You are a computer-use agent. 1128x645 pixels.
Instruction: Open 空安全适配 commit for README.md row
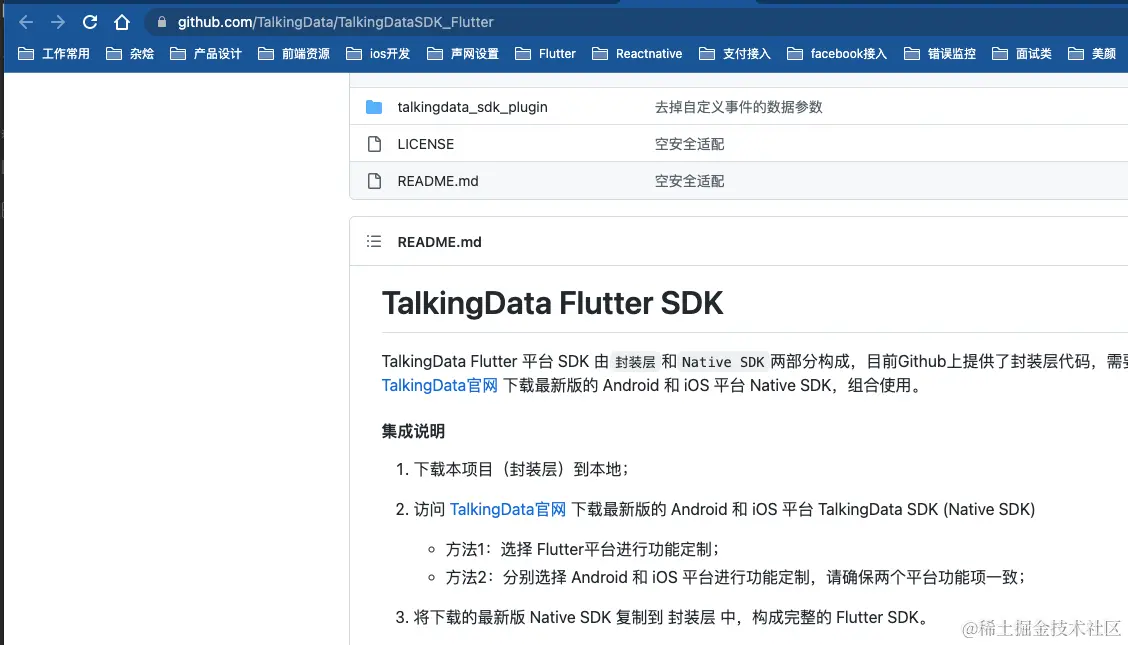pyautogui.click(x=689, y=181)
